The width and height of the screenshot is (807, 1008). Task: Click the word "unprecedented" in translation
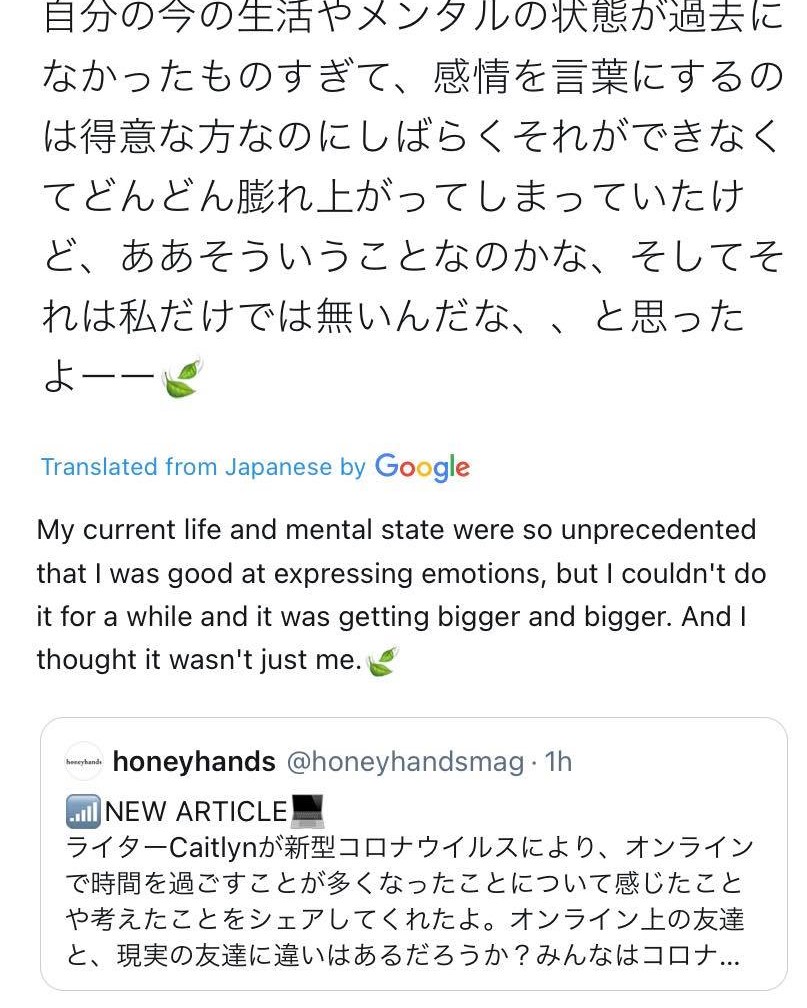pos(654,529)
